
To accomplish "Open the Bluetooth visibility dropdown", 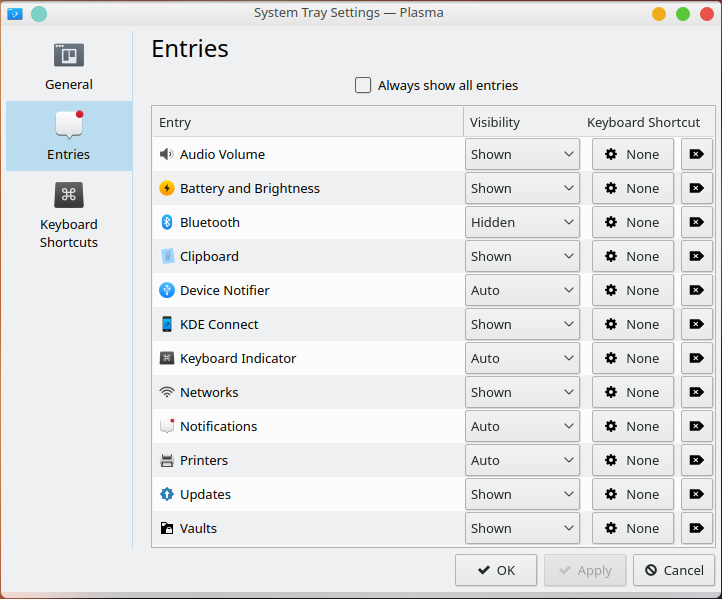I will coord(522,222).
